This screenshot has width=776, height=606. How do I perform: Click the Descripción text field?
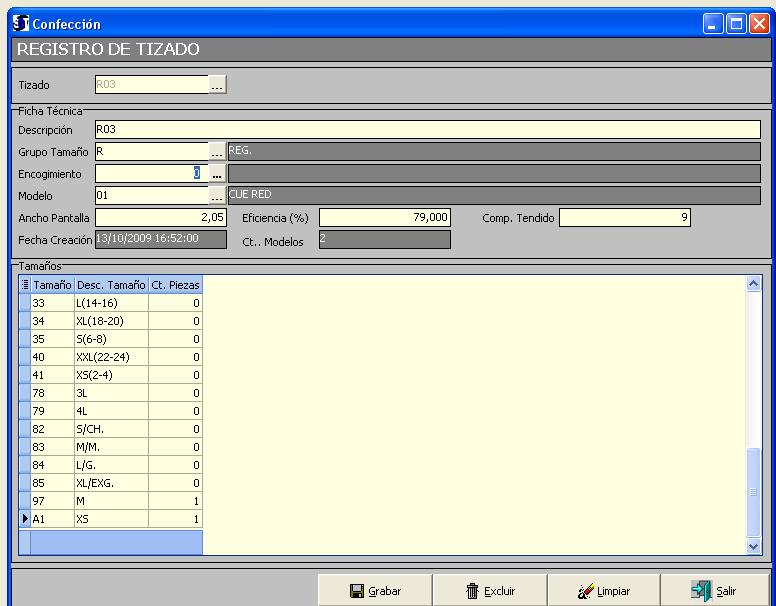click(427, 130)
